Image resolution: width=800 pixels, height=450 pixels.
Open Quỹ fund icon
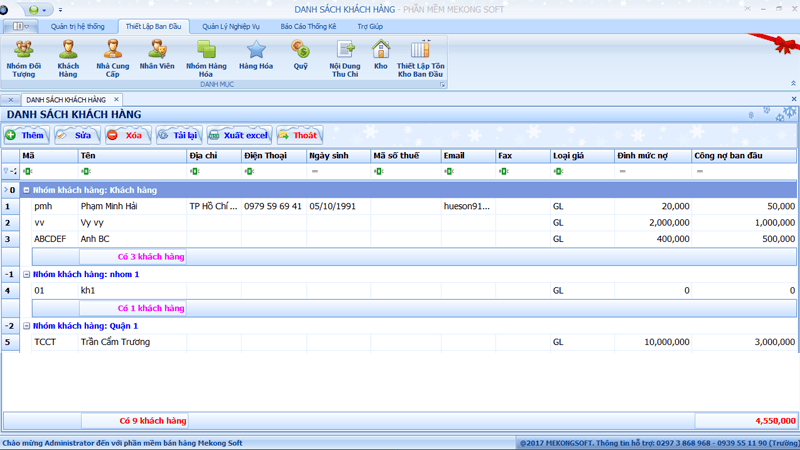click(x=301, y=55)
